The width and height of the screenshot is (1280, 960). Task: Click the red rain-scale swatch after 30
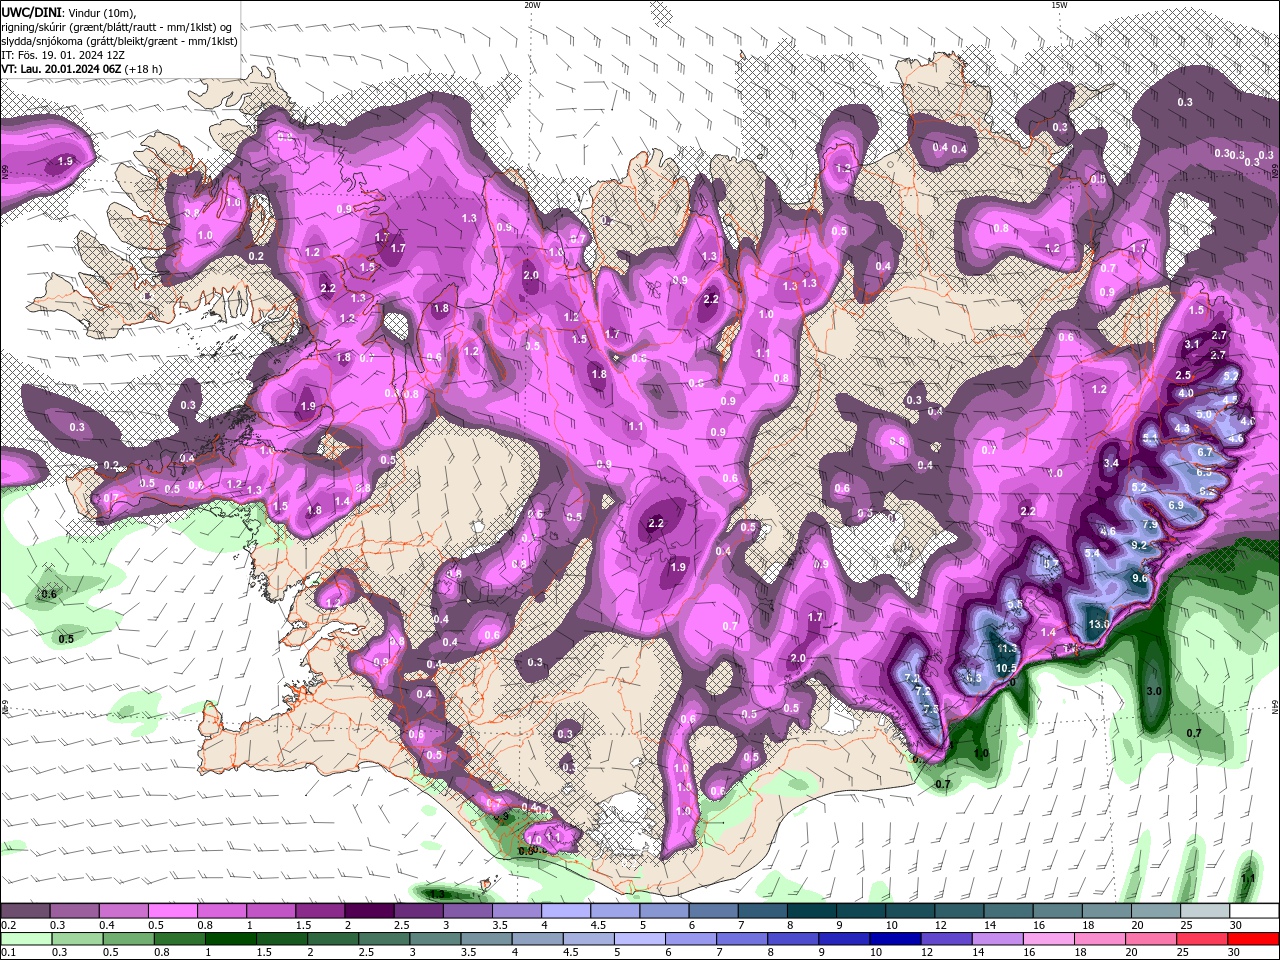pos(1254,938)
